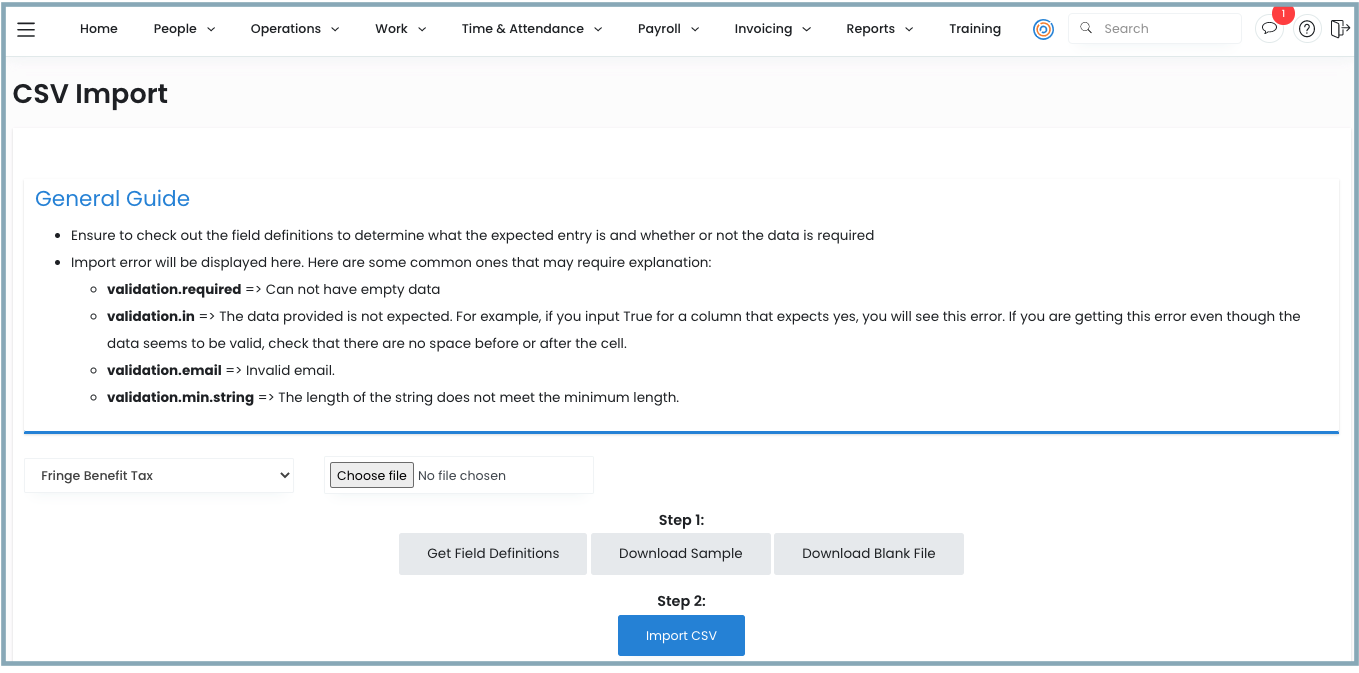The height and width of the screenshot is (673, 1359).
Task: Expand the Payroll menu
Action: click(668, 29)
